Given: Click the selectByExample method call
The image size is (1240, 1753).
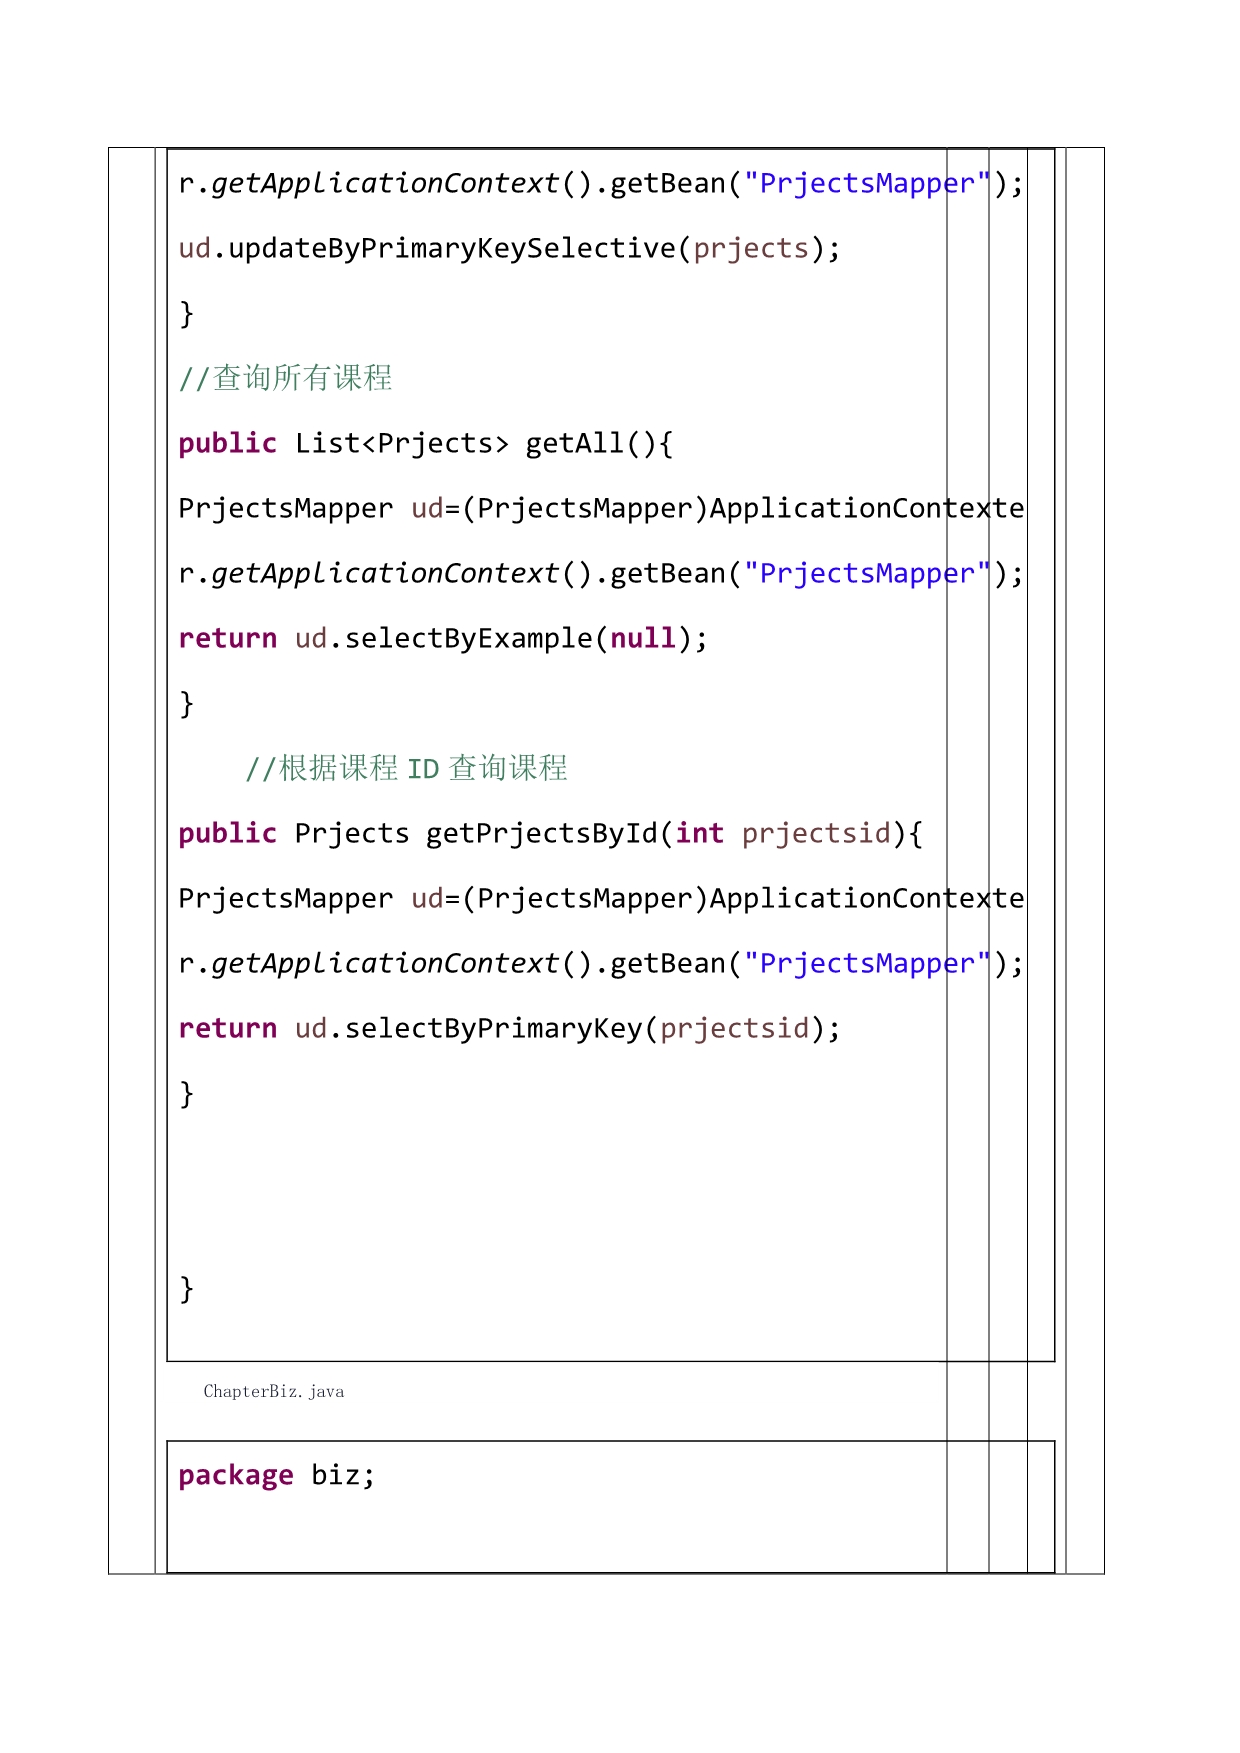Looking at the screenshot, I should [x=468, y=639].
